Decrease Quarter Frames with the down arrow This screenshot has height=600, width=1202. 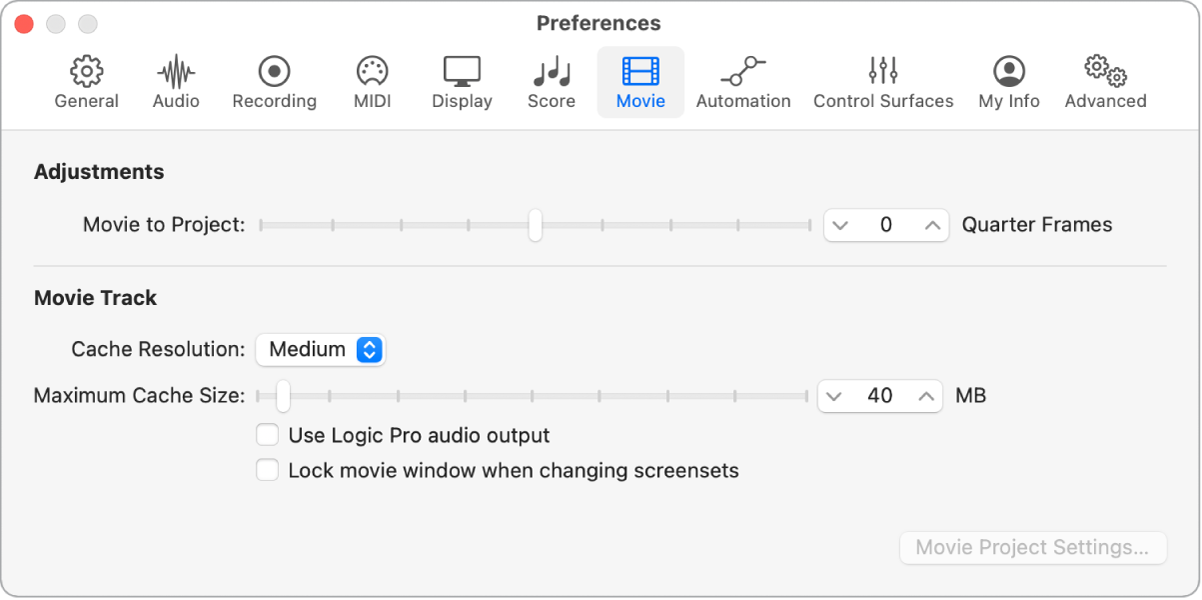[x=840, y=225]
